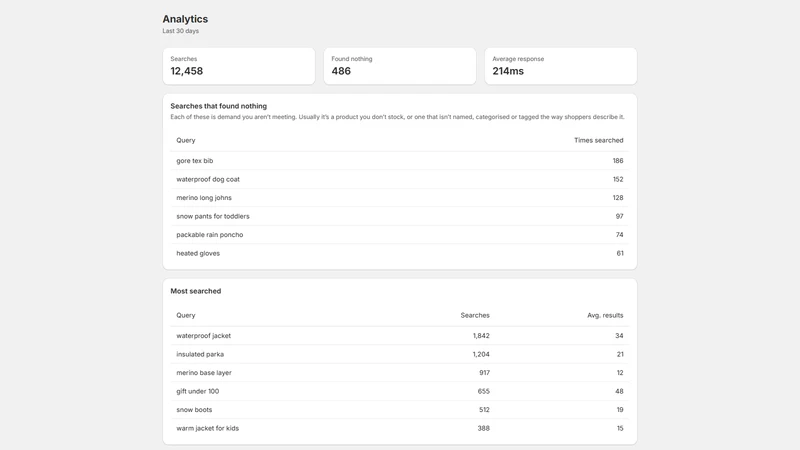
Task: Click the Average response value 214ms
Action: 508,71
